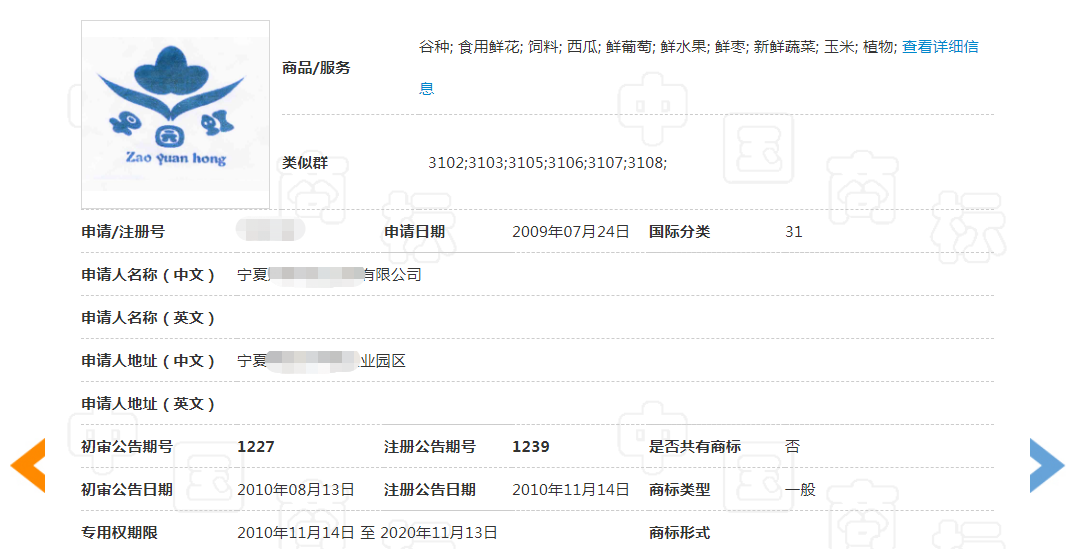Open the Zao yuan hong trademark image

175,114
